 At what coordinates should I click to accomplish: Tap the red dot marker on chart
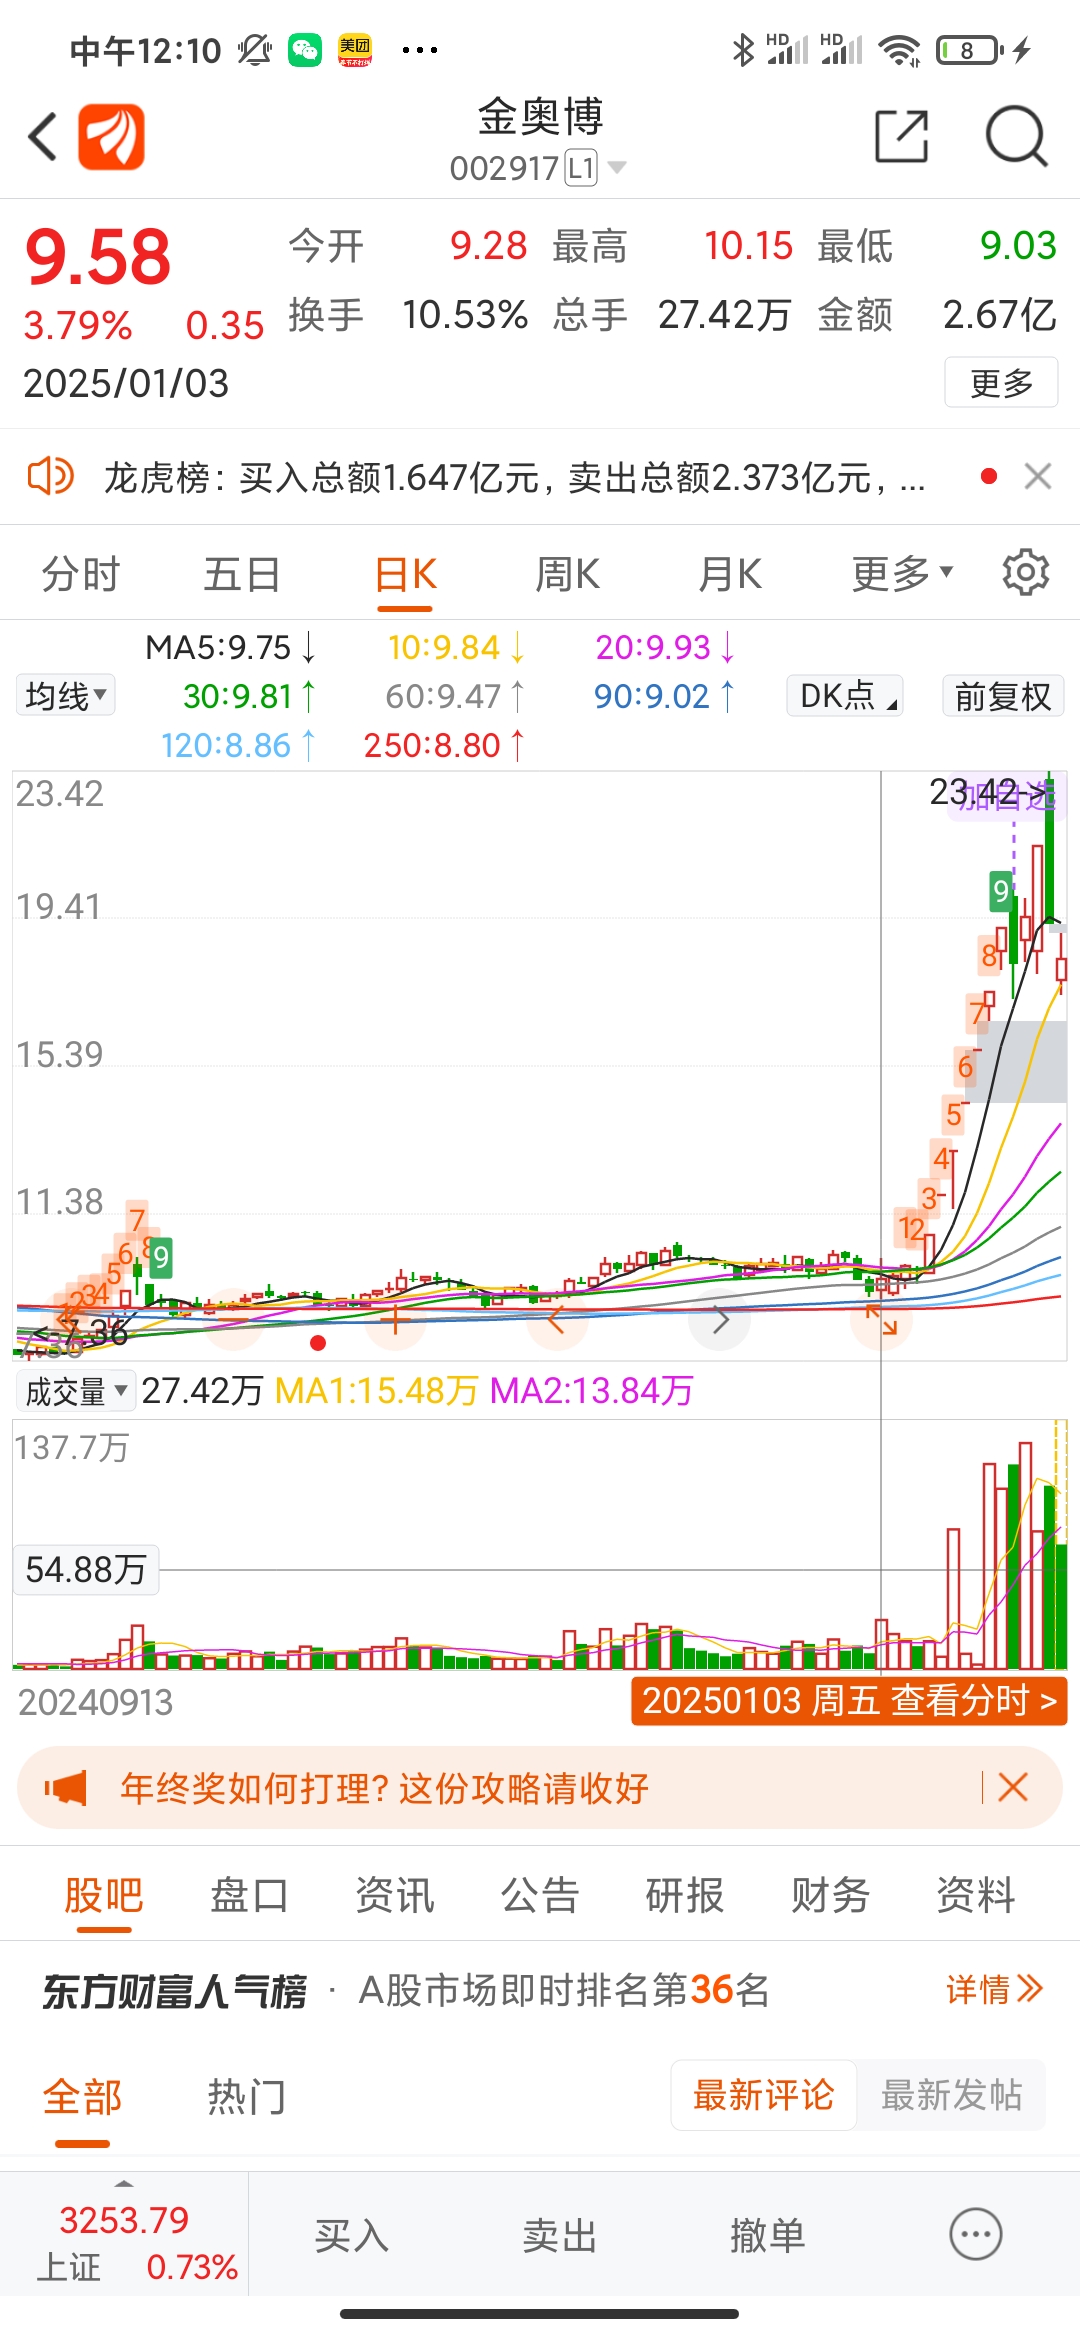pyautogui.click(x=318, y=1343)
